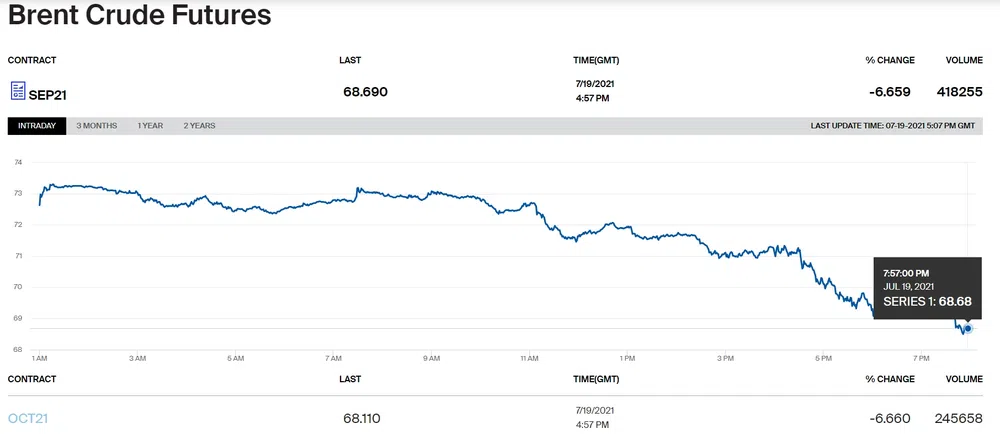Show the 2 YEARS chart view
Image resolution: width=1000 pixels, height=434 pixels.
tap(199, 126)
